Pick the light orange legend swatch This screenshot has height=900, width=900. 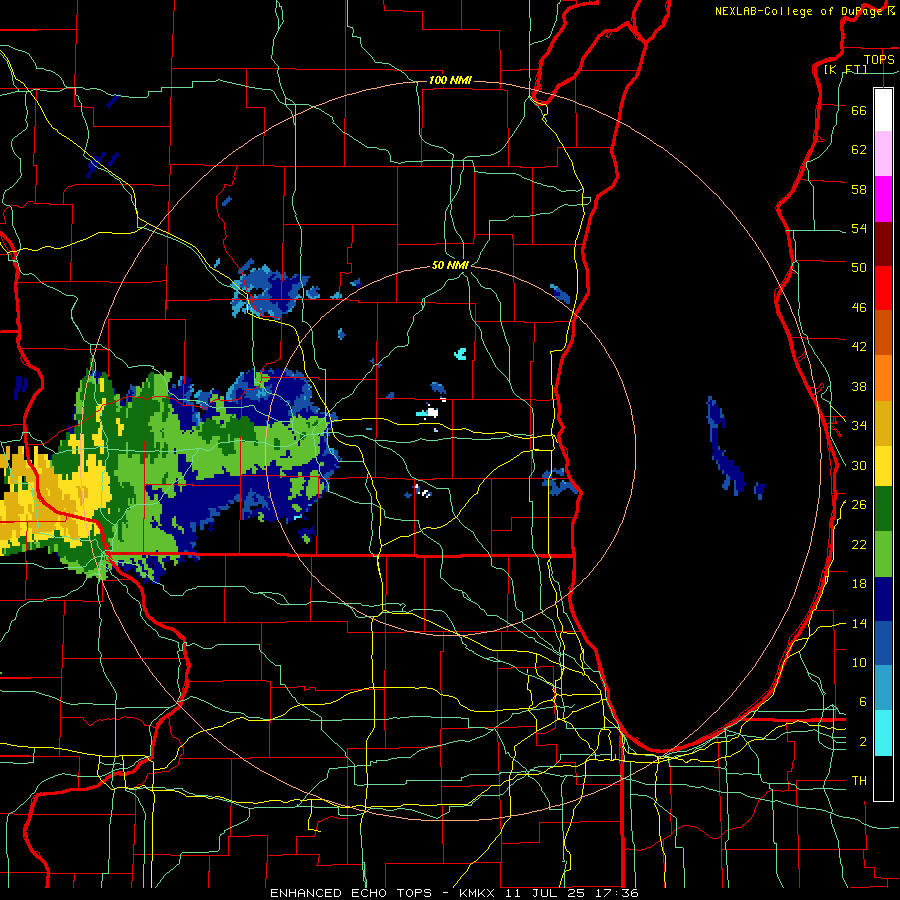(883, 378)
